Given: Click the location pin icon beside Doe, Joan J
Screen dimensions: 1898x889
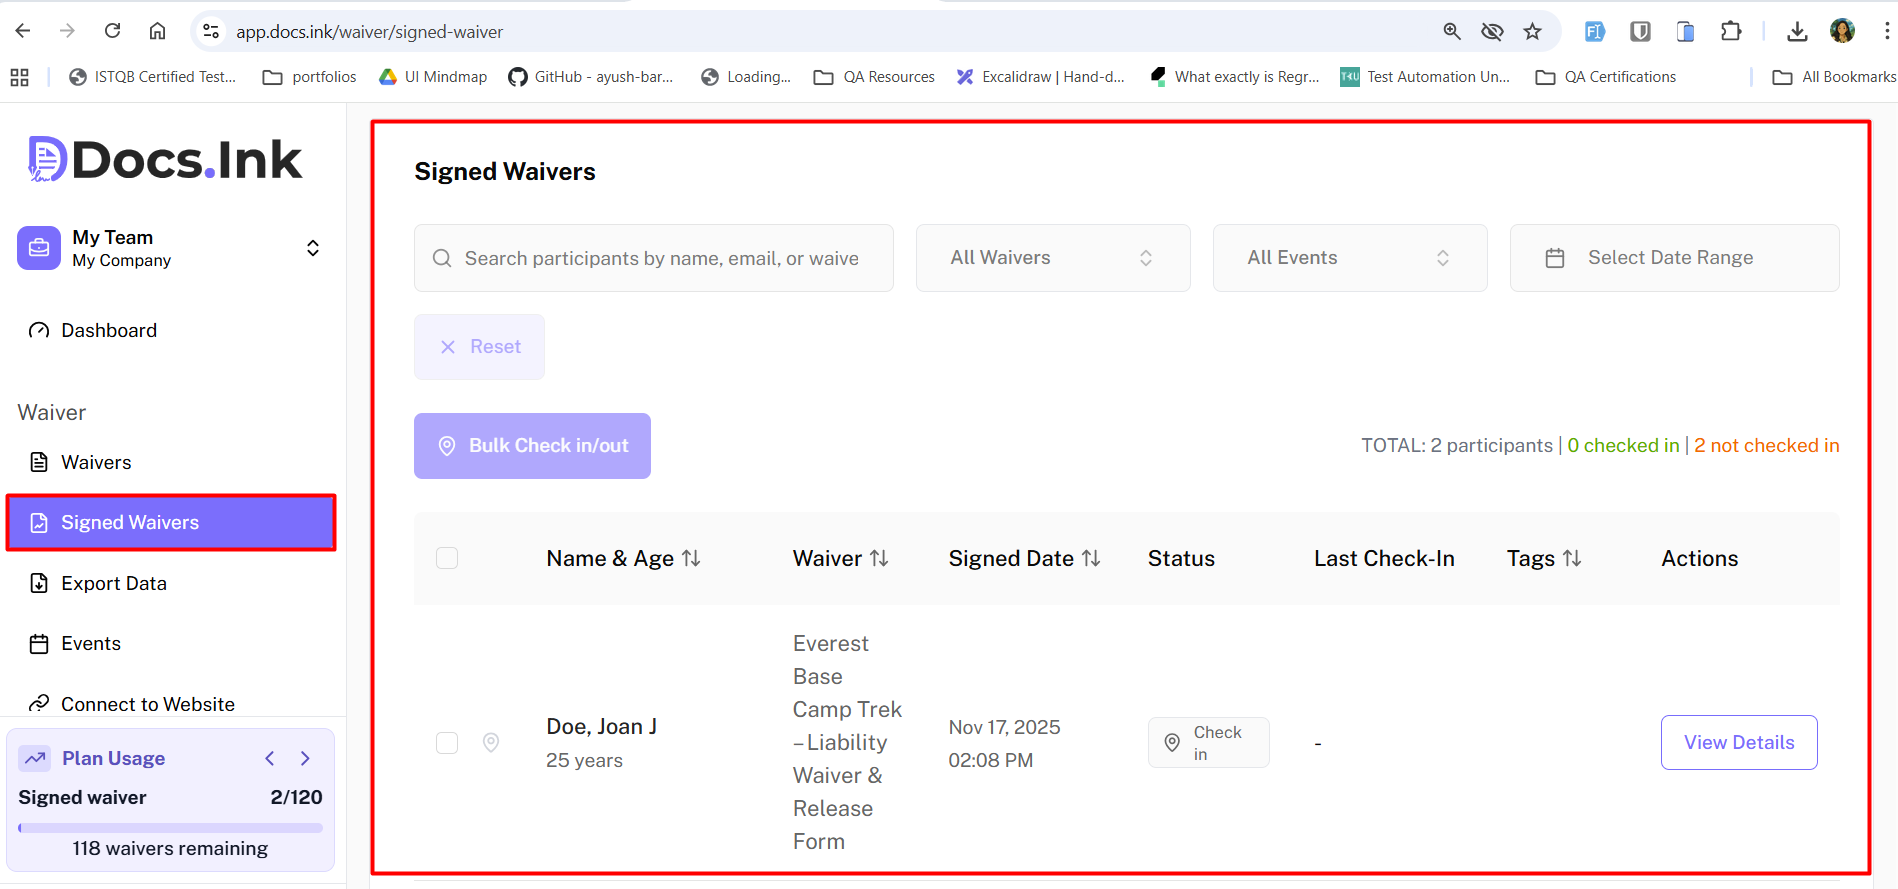Looking at the screenshot, I should (491, 743).
